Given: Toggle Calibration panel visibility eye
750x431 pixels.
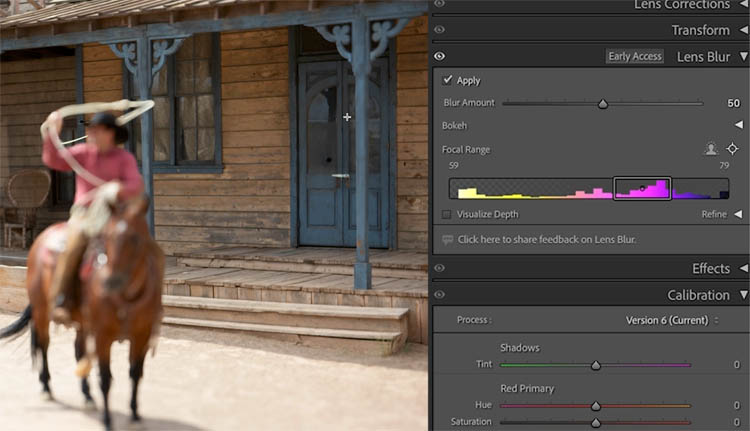Looking at the screenshot, I should pos(439,295).
